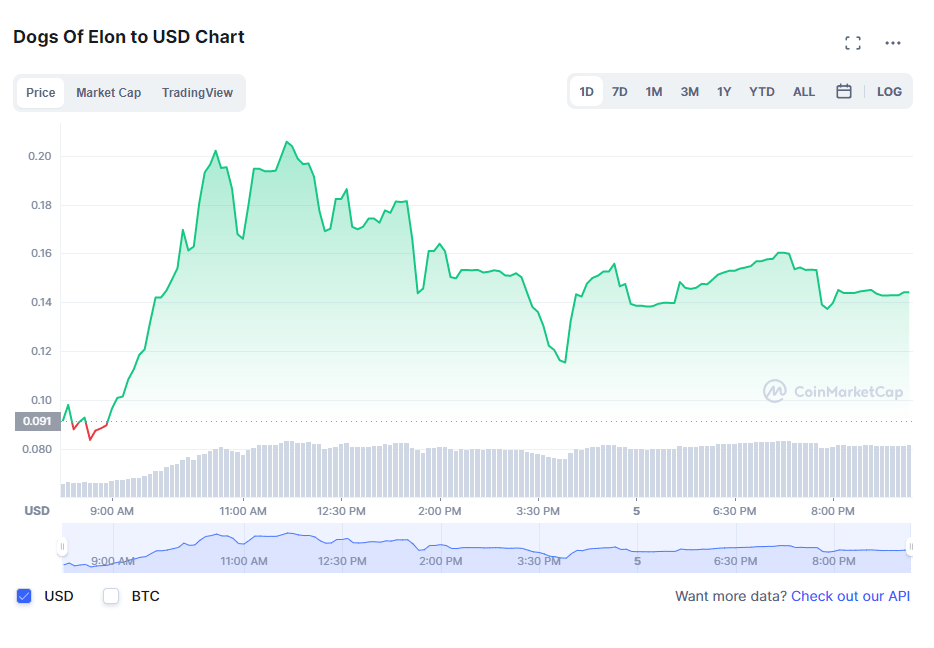Check the BTC currency checkbox
The height and width of the screenshot is (648, 934).
coord(111,596)
